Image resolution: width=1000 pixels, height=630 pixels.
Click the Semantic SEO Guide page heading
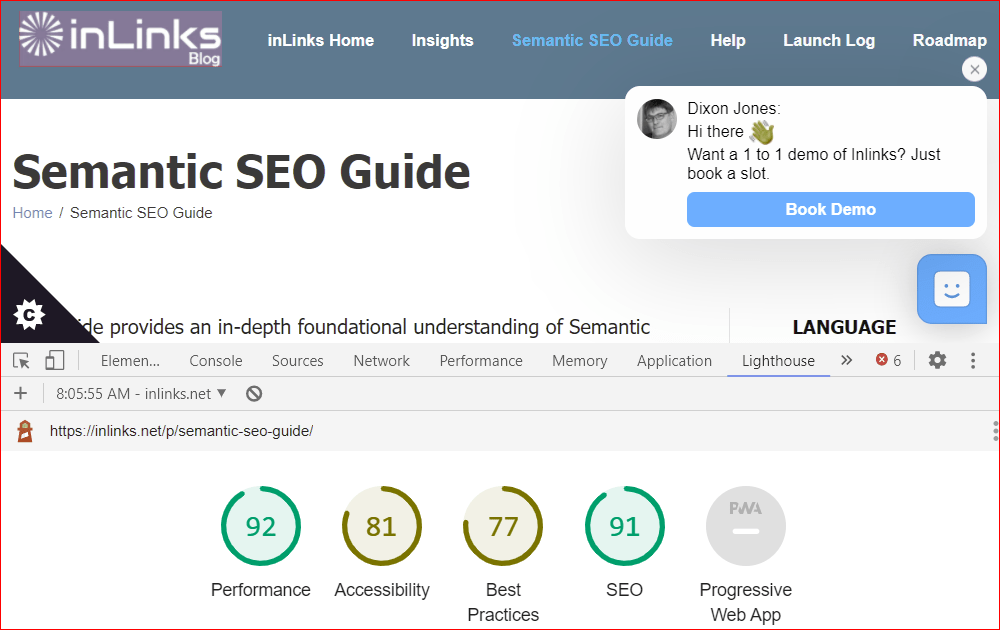(x=241, y=172)
